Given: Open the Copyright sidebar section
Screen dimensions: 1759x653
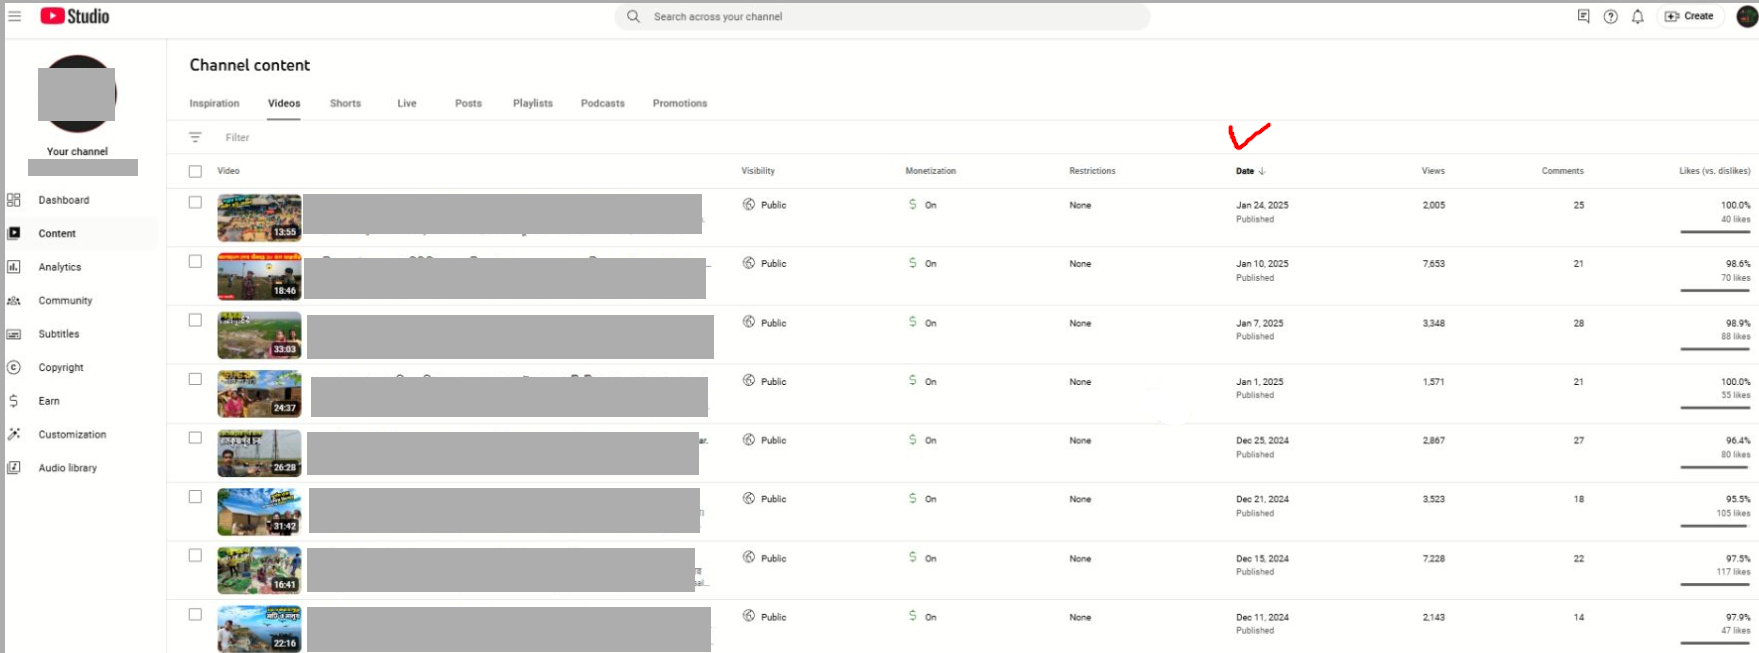Looking at the screenshot, I should [60, 367].
